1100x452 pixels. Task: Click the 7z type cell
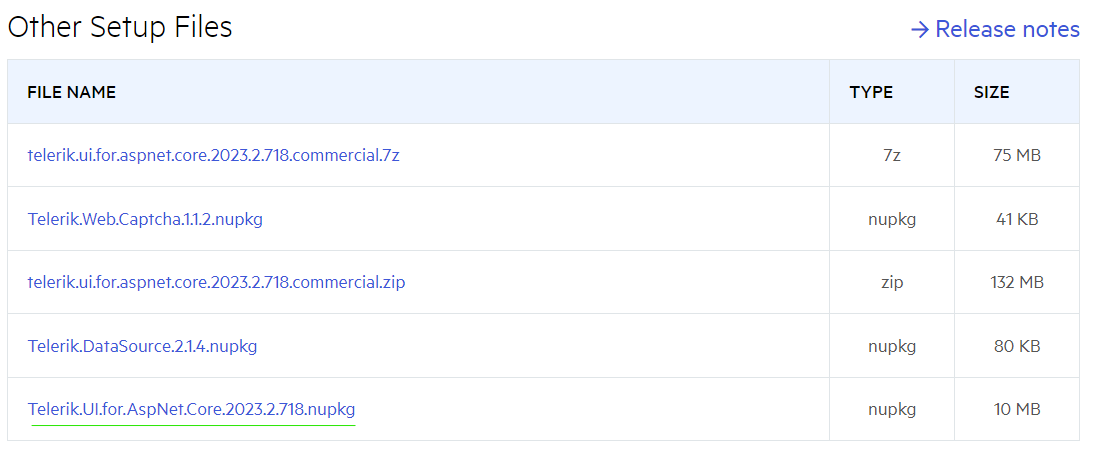pyautogui.click(x=891, y=155)
